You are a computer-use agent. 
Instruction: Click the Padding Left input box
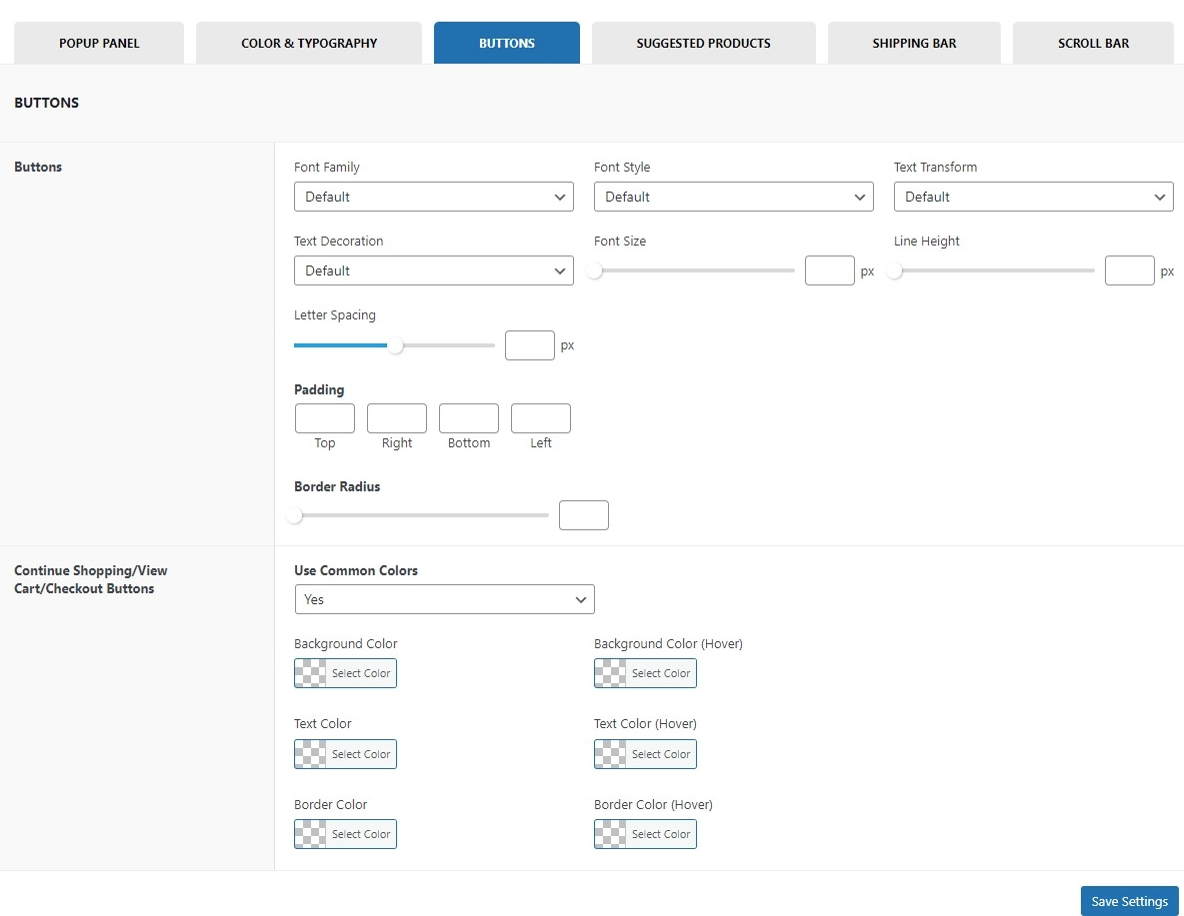tap(541, 418)
